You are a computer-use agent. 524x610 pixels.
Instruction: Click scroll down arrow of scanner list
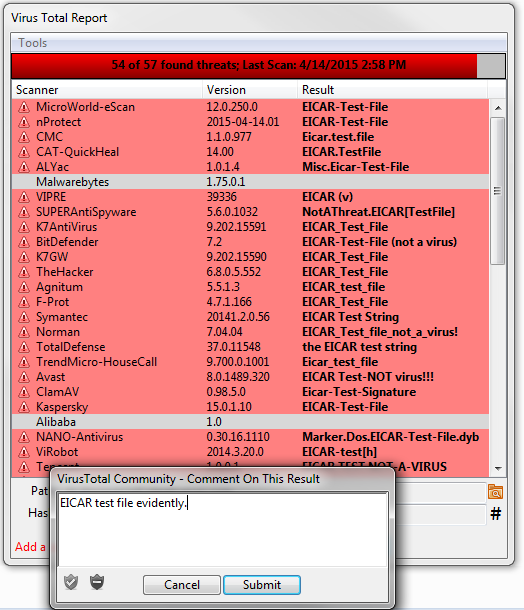tap(498, 468)
